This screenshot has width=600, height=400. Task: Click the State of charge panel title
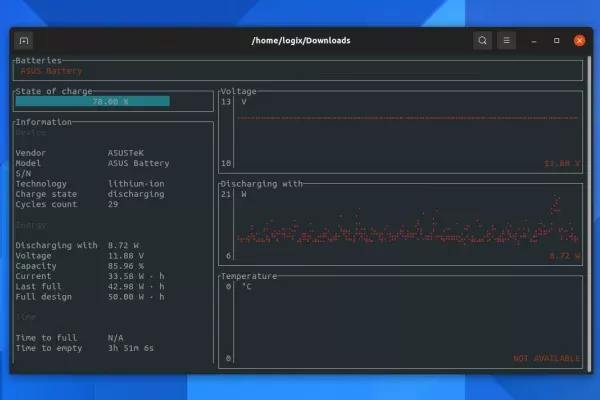click(x=54, y=91)
